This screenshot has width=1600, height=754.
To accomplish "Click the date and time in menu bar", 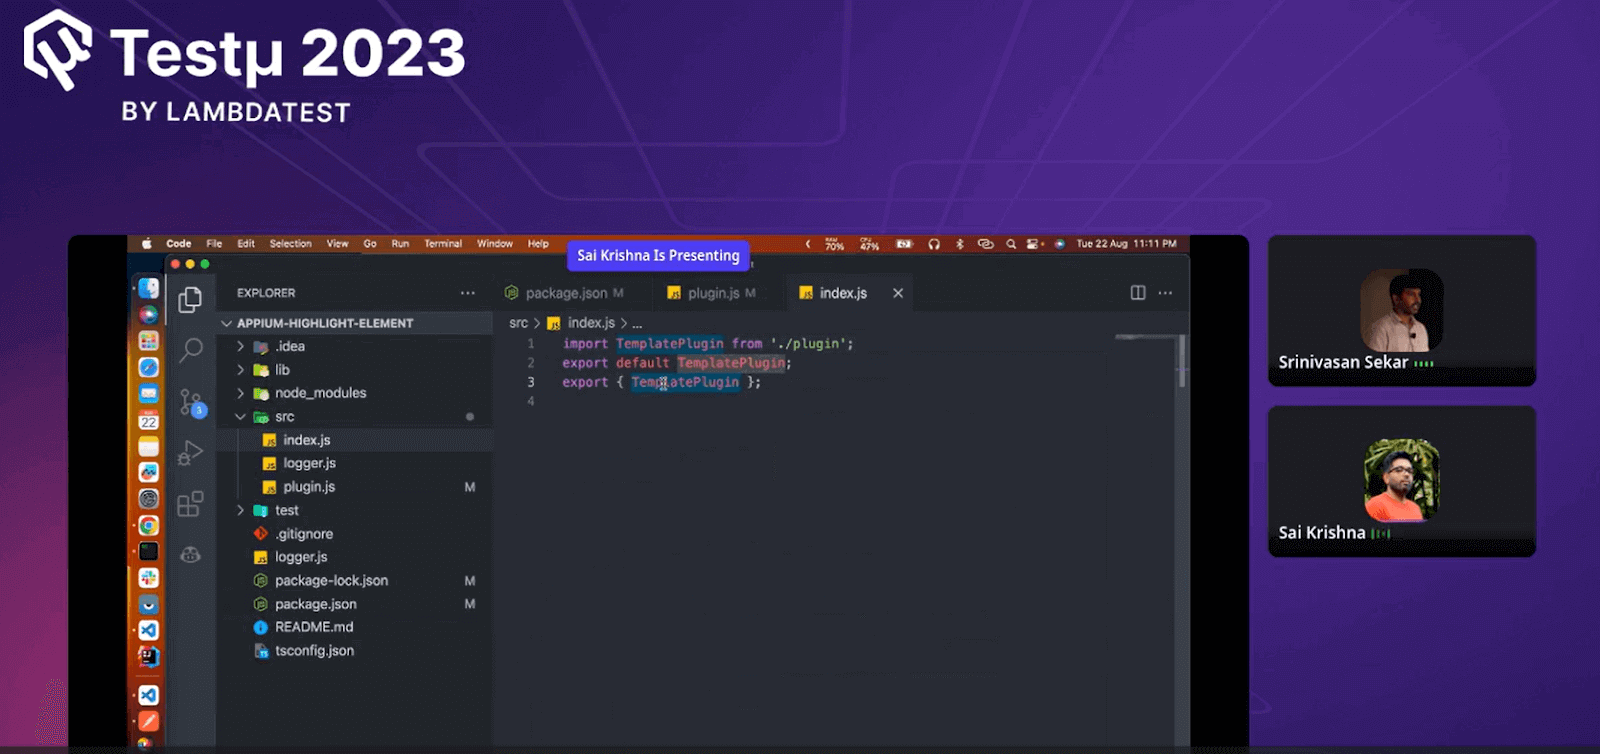I will pyautogui.click(x=1126, y=244).
